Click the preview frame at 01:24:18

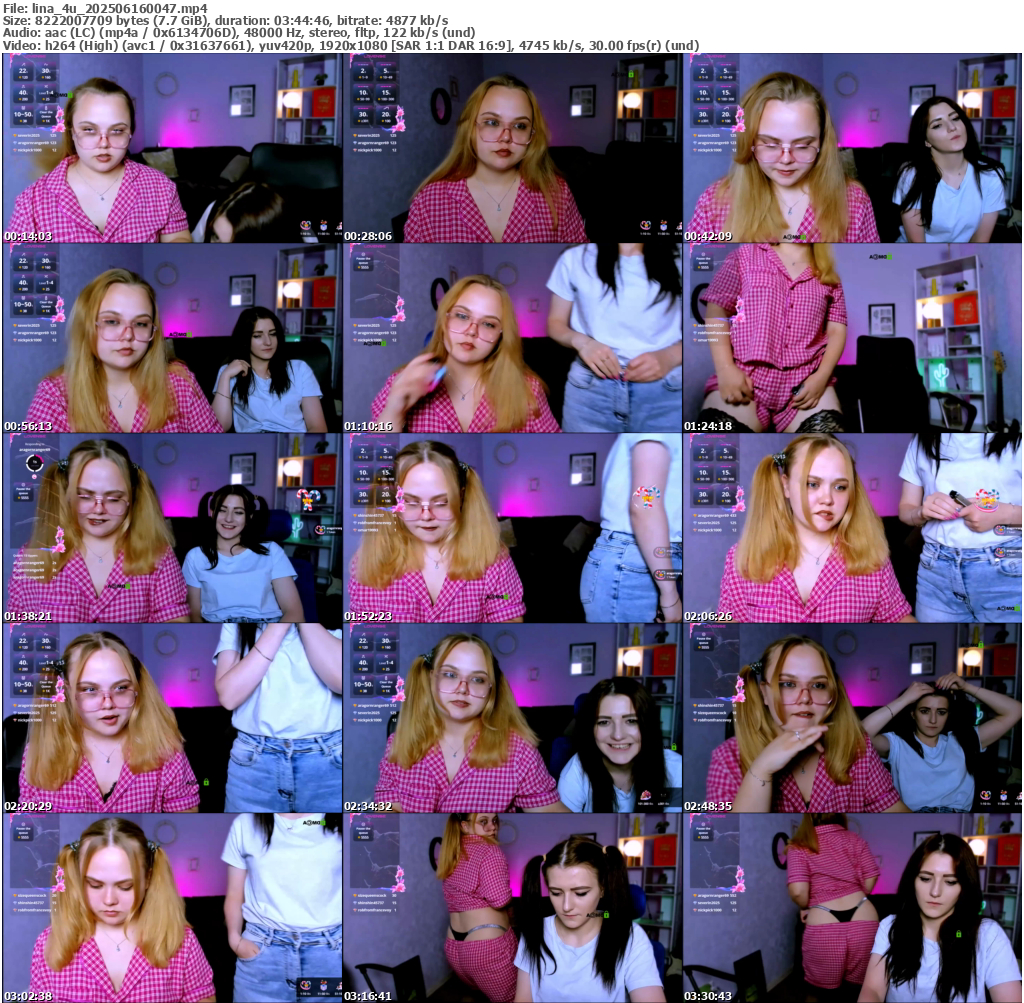point(852,338)
